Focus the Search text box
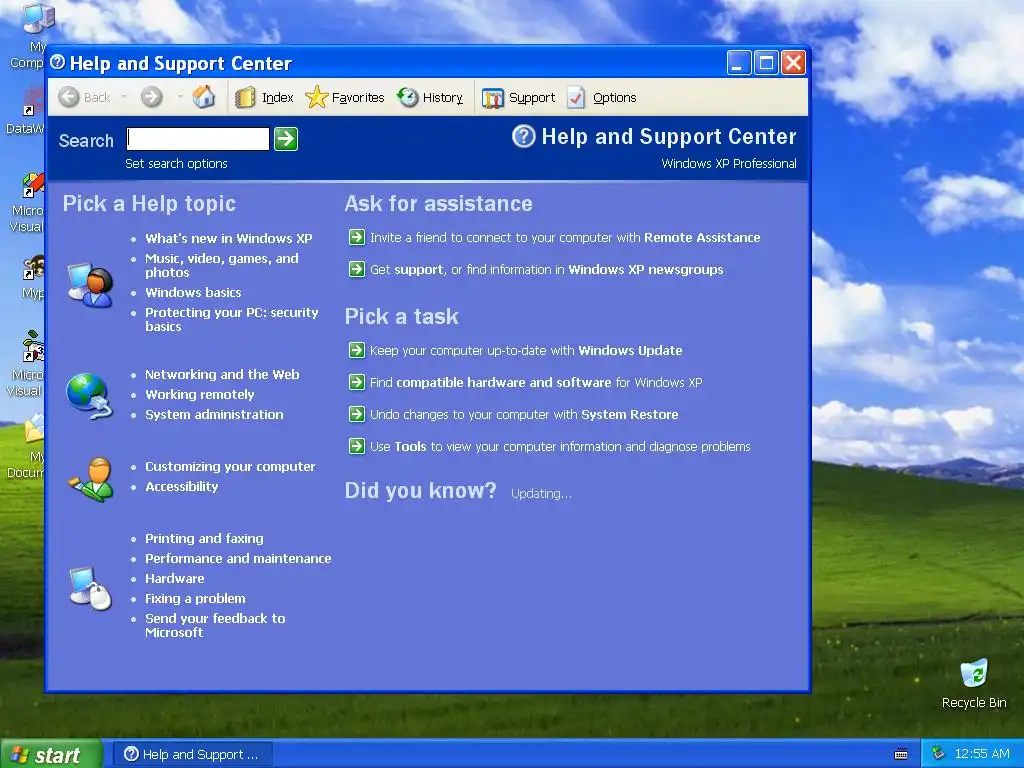1024x768 pixels. tap(198, 138)
